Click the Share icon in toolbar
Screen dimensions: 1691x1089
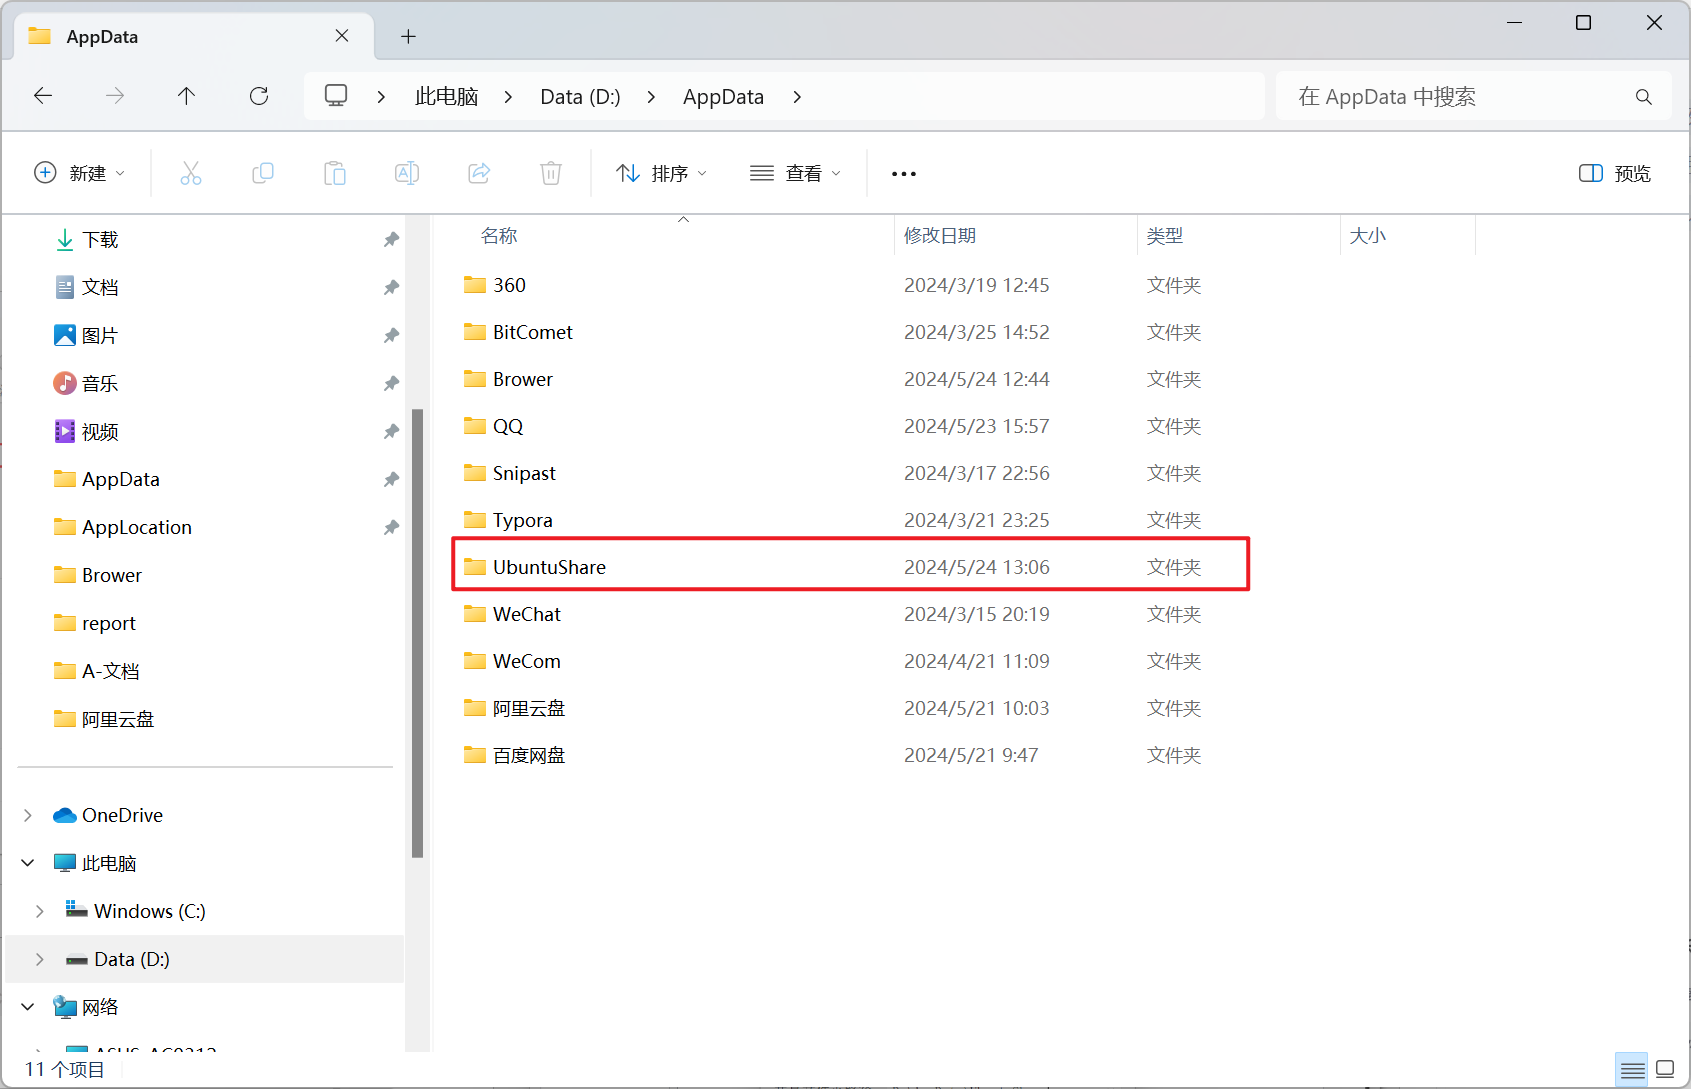pos(479,173)
